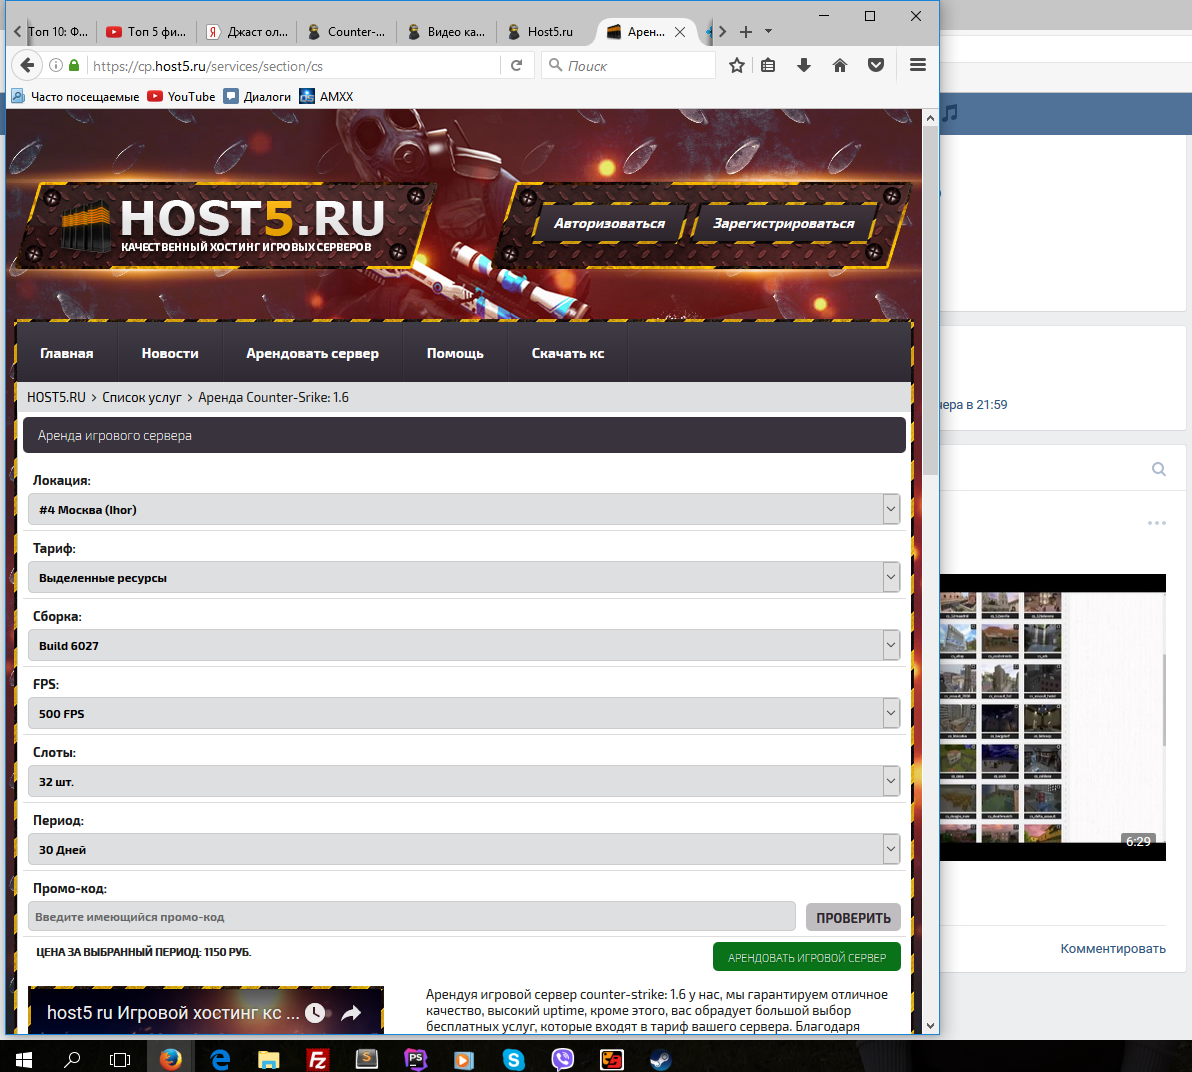Click the music note icon in the VK header
The width and height of the screenshot is (1192, 1072).
pos(950,114)
